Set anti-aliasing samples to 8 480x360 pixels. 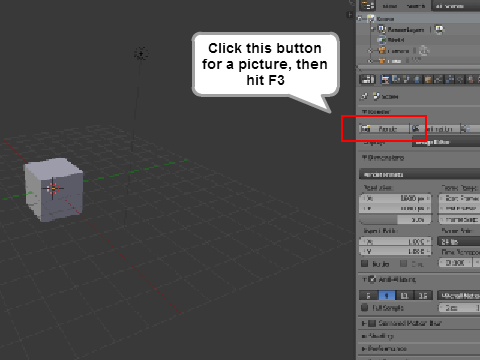tap(387, 295)
